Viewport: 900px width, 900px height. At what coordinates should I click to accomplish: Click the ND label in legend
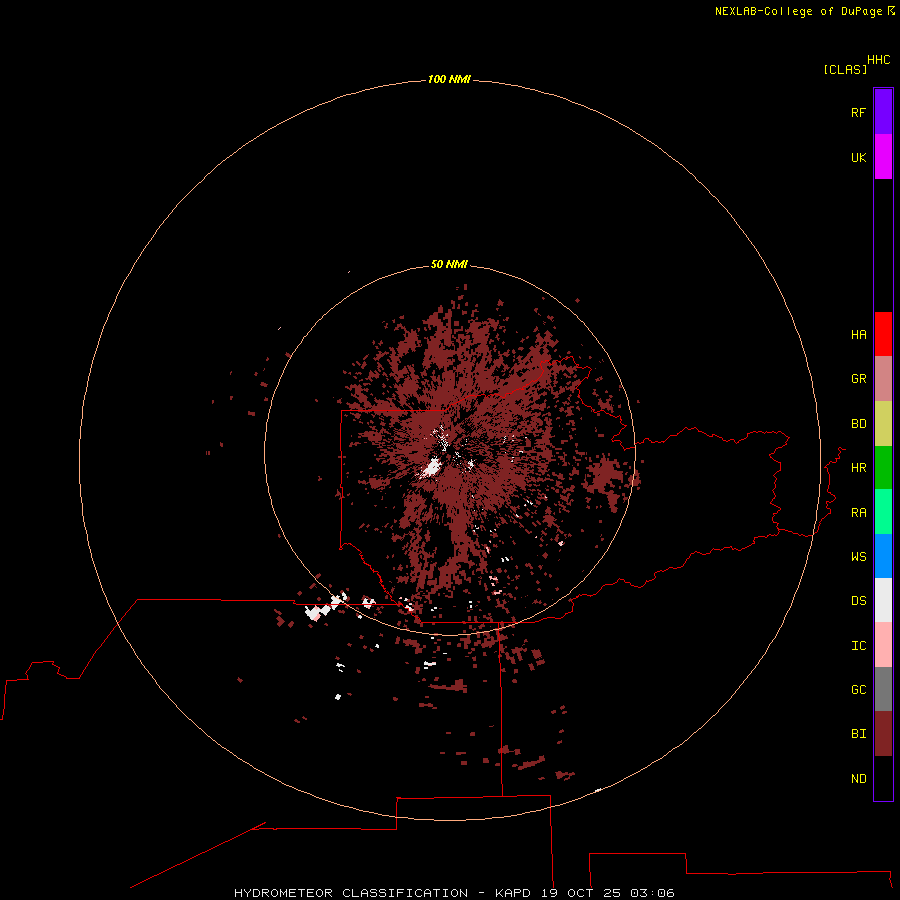[858, 779]
